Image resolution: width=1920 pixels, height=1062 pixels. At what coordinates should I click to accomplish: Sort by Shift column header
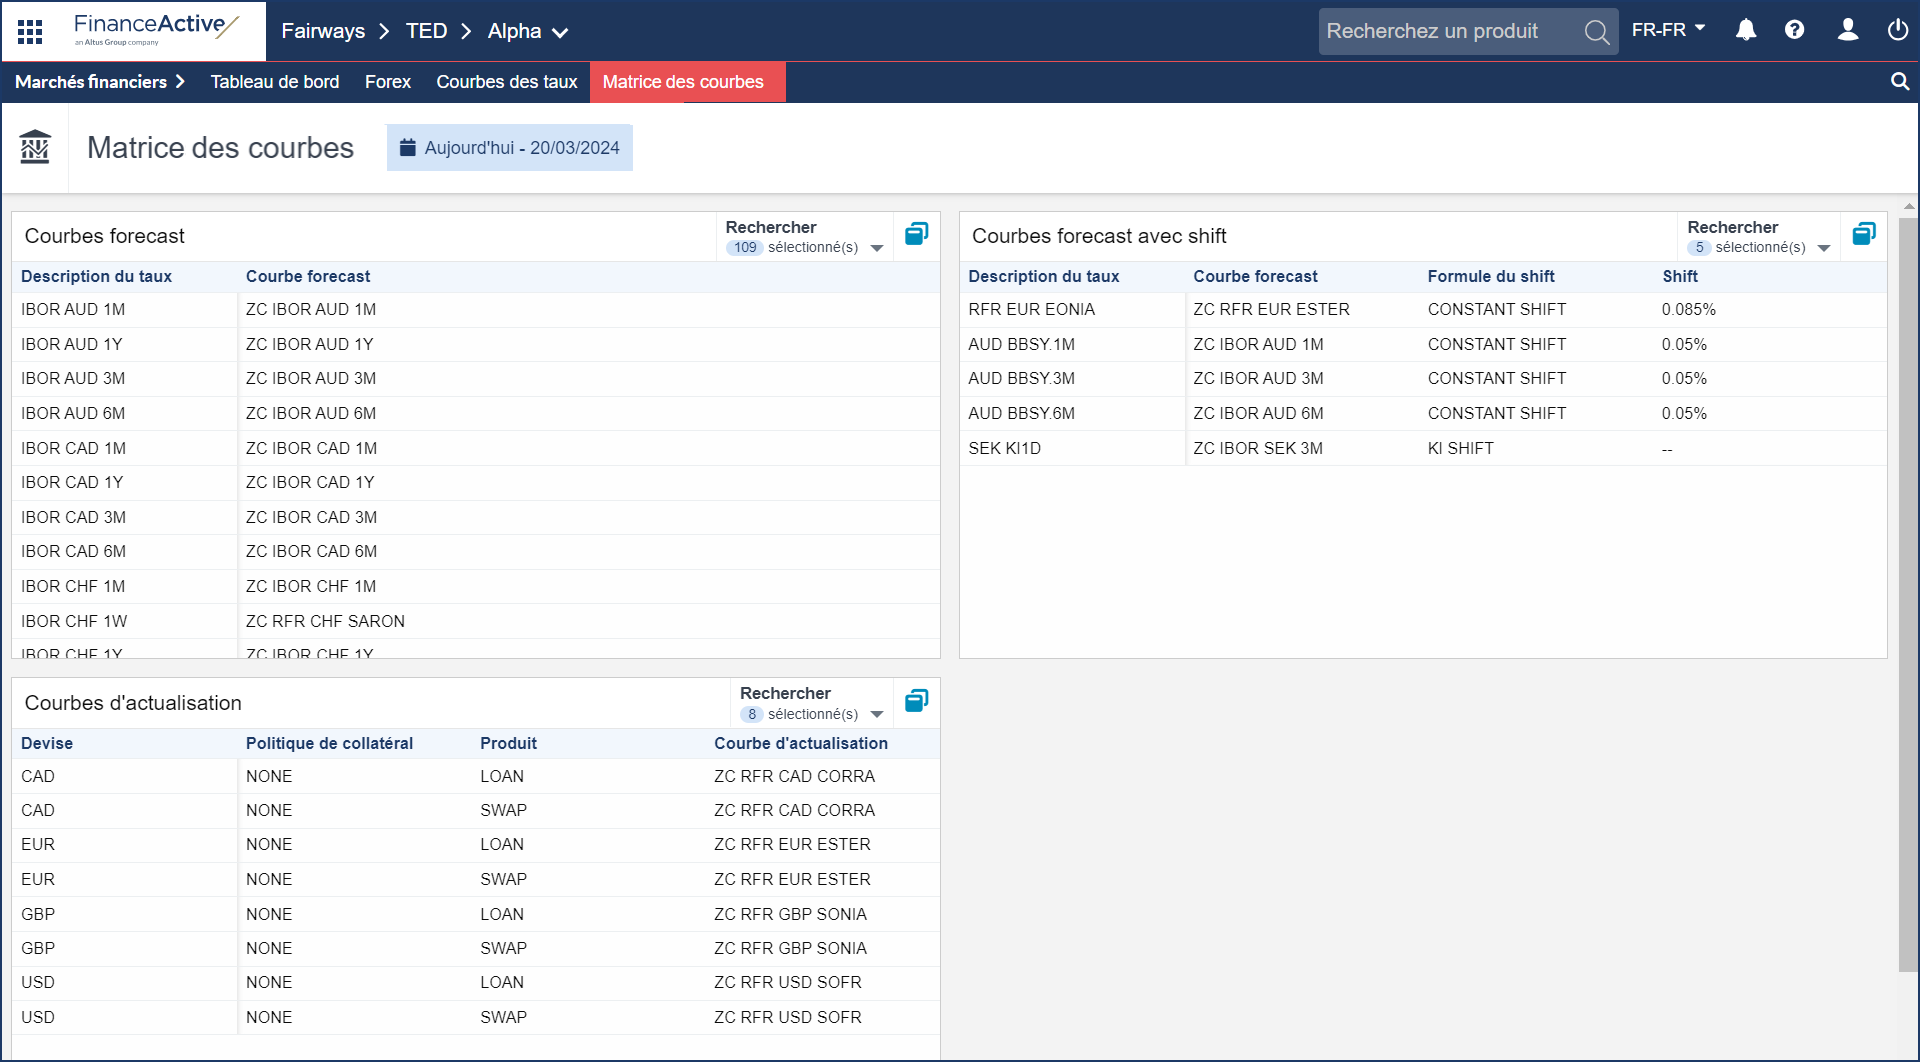[x=1680, y=276]
